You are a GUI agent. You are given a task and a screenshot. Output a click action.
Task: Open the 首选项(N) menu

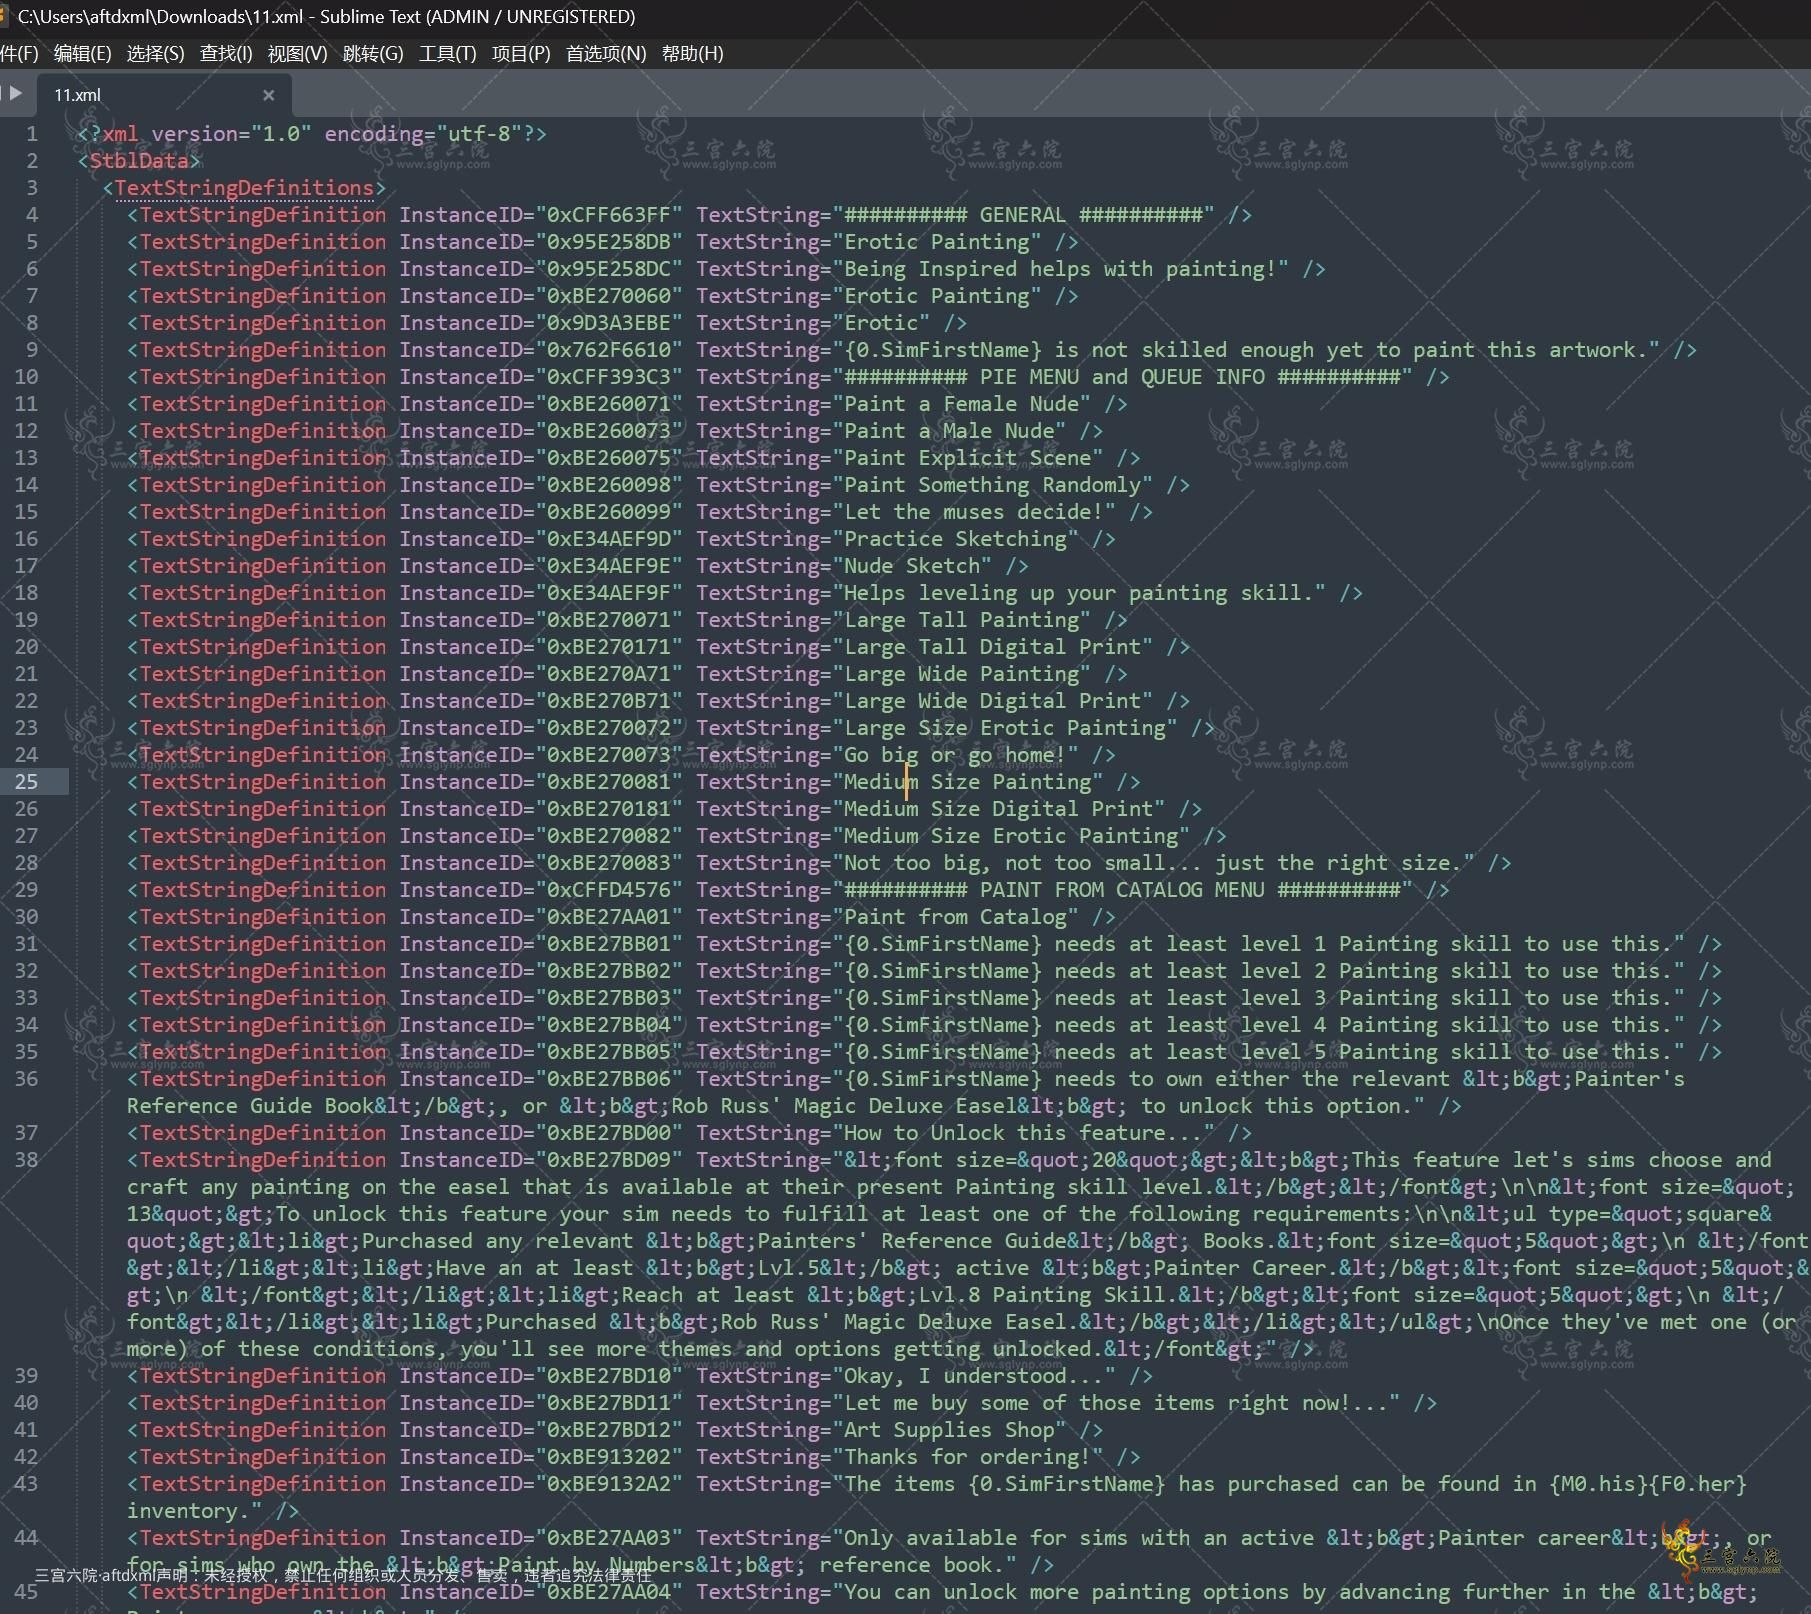click(x=606, y=54)
